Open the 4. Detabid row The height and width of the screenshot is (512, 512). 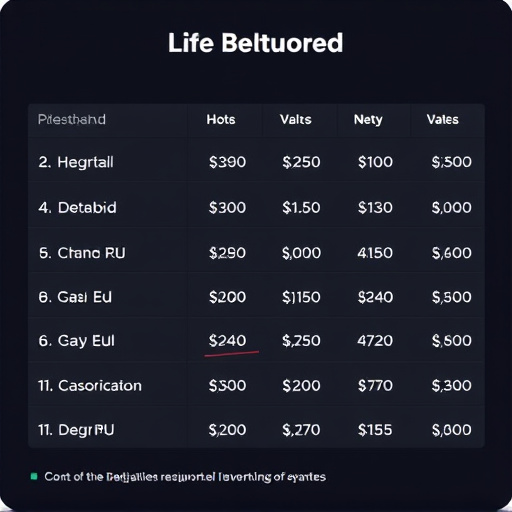coord(256,207)
